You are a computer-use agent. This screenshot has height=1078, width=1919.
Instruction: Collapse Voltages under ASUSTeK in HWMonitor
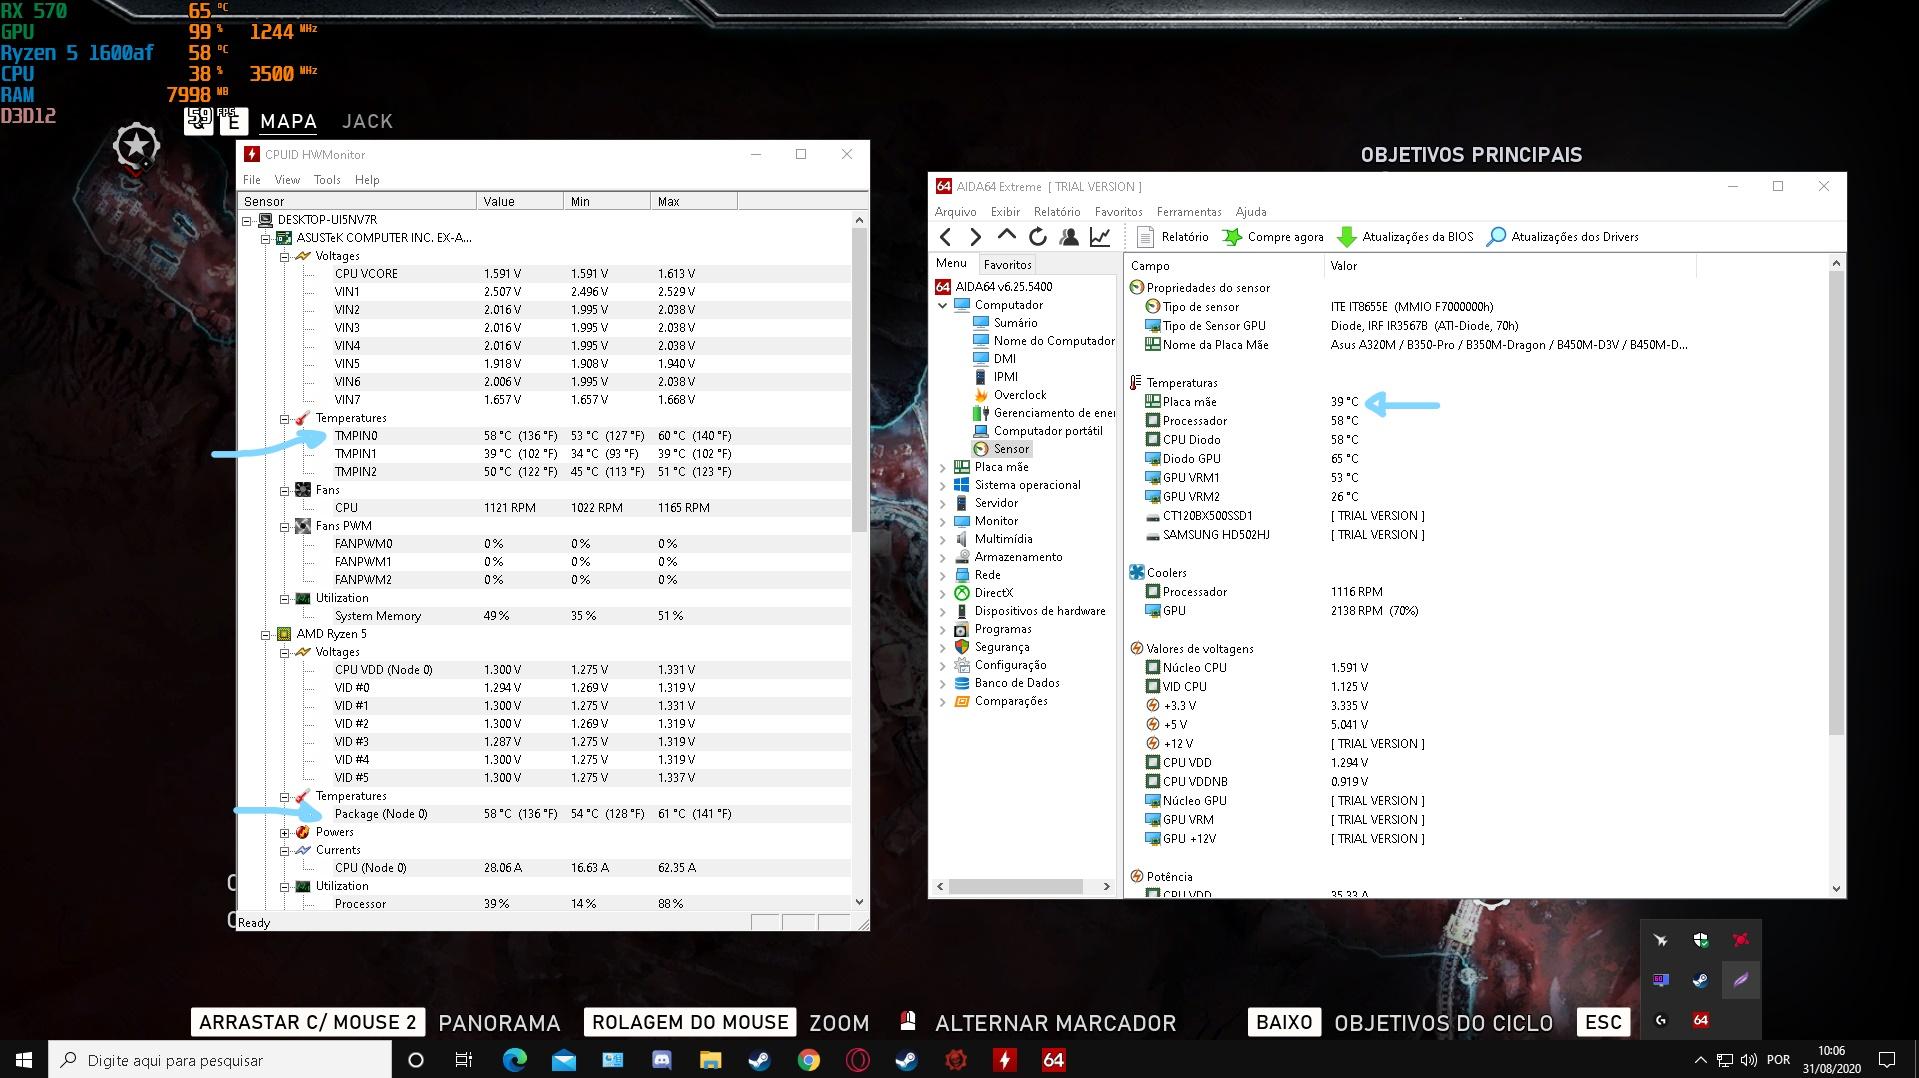(285, 256)
